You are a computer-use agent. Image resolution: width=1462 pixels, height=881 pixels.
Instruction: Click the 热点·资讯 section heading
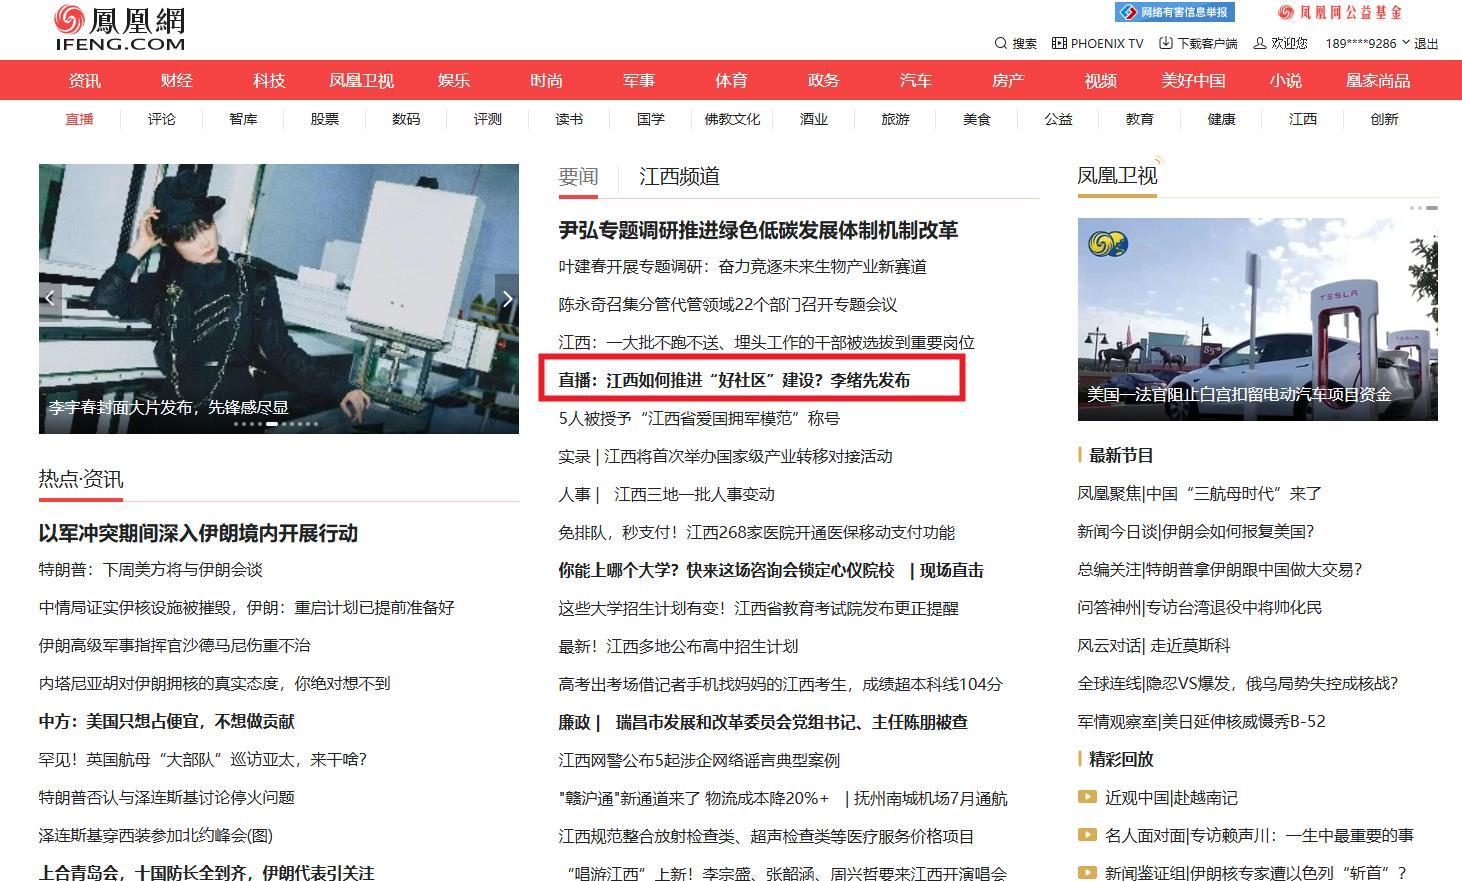point(81,479)
